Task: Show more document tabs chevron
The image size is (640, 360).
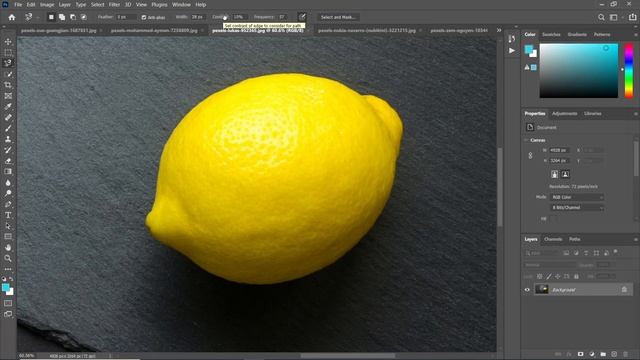Action: [x=499, y=30]
